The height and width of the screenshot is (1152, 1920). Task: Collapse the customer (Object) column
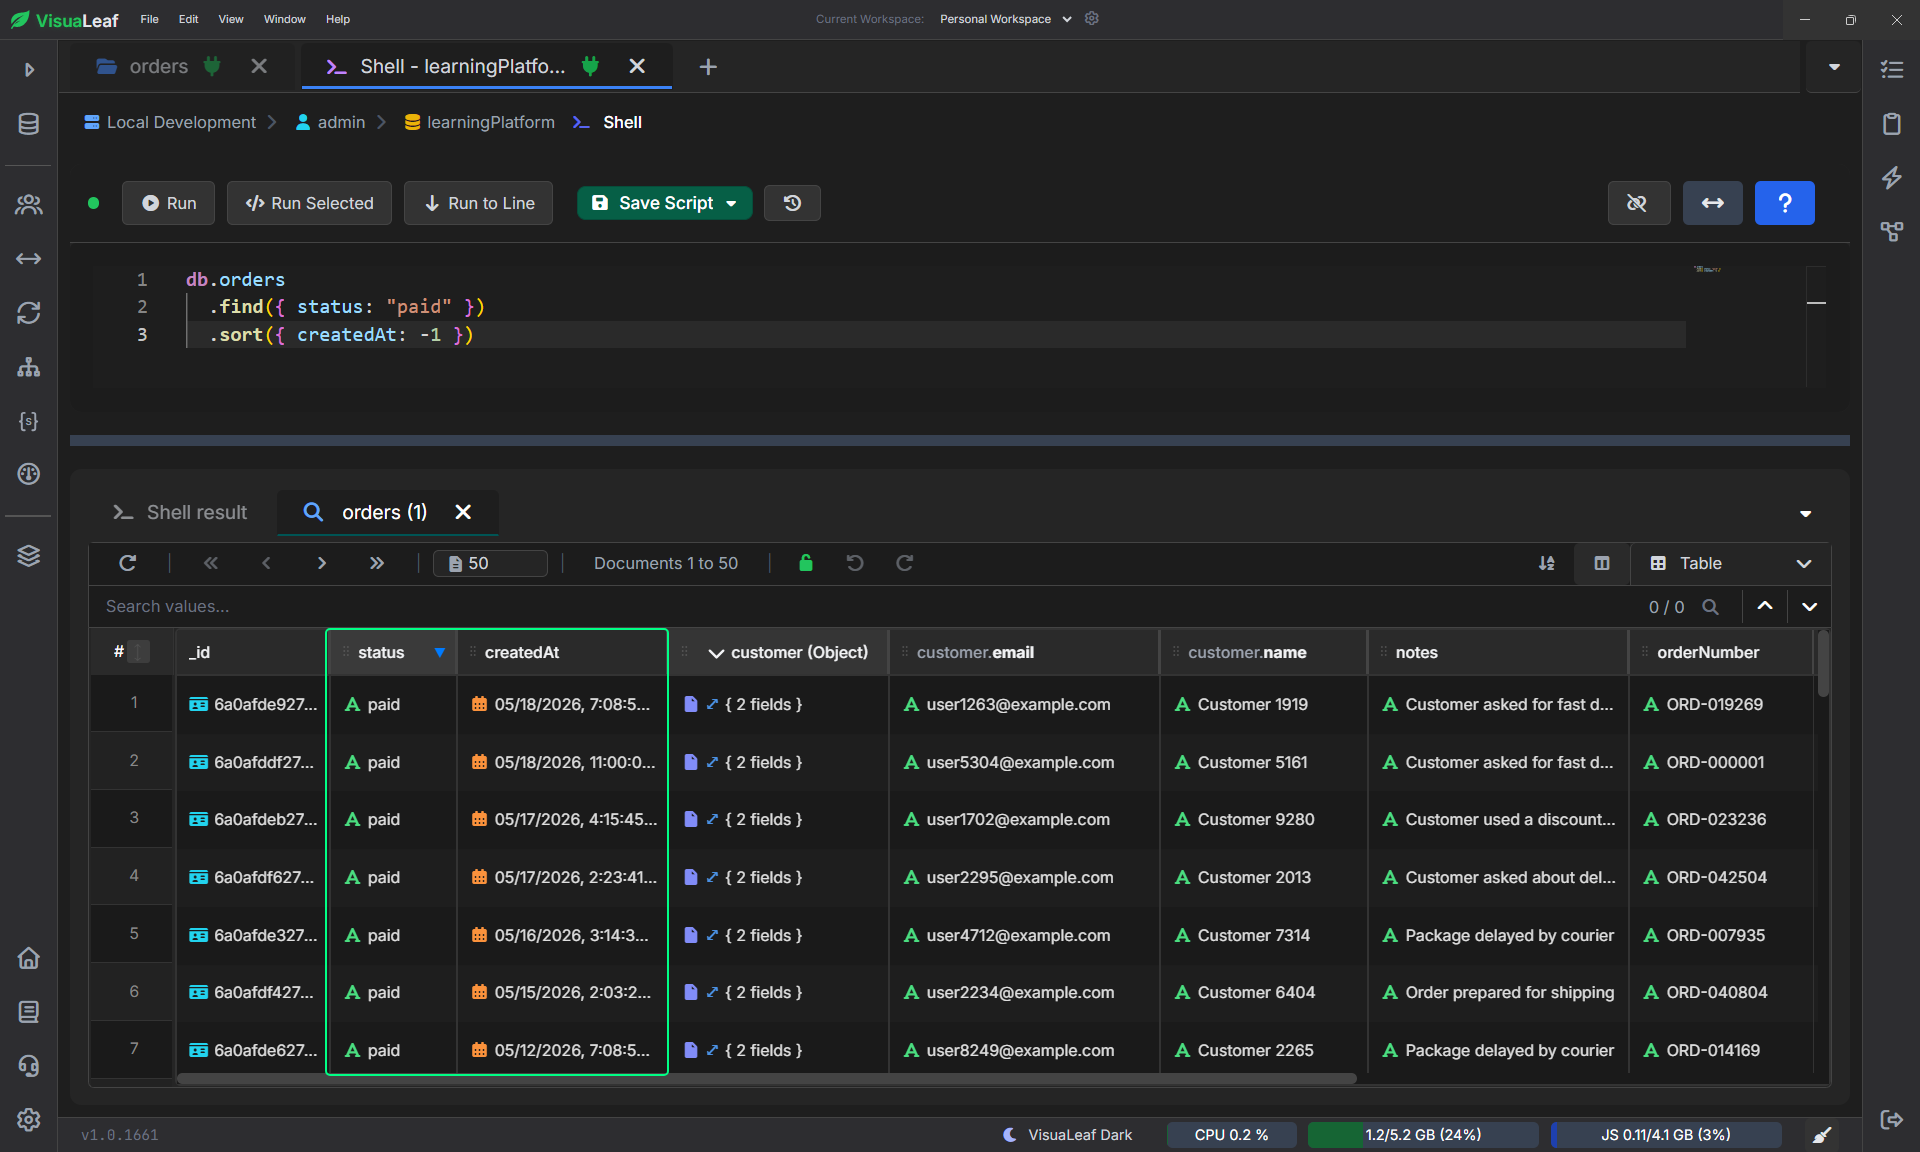tap(716, 653)
